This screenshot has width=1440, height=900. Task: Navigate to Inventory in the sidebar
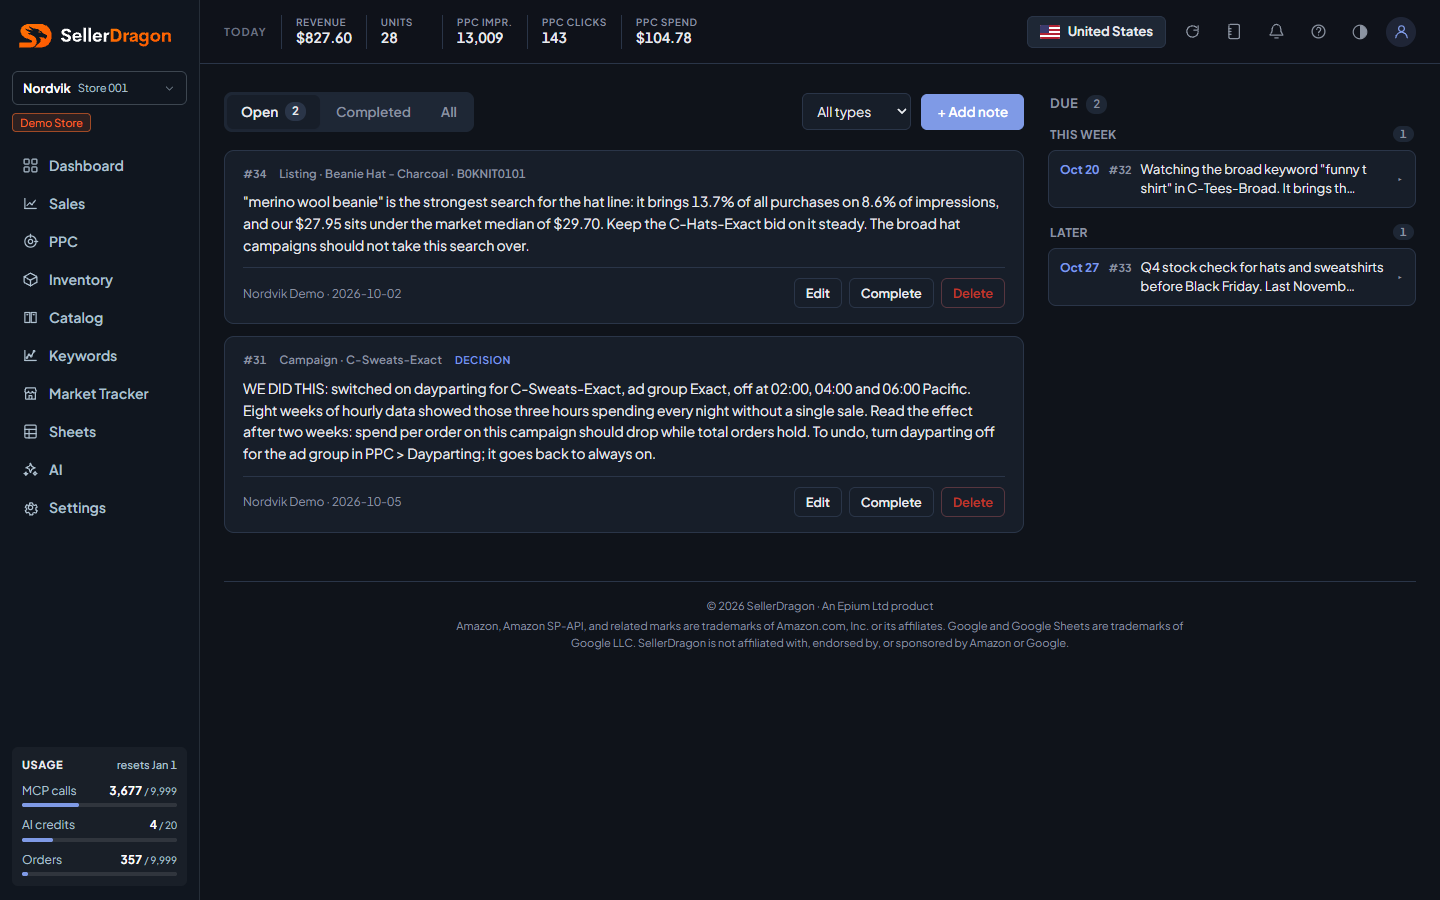[99, 280]
